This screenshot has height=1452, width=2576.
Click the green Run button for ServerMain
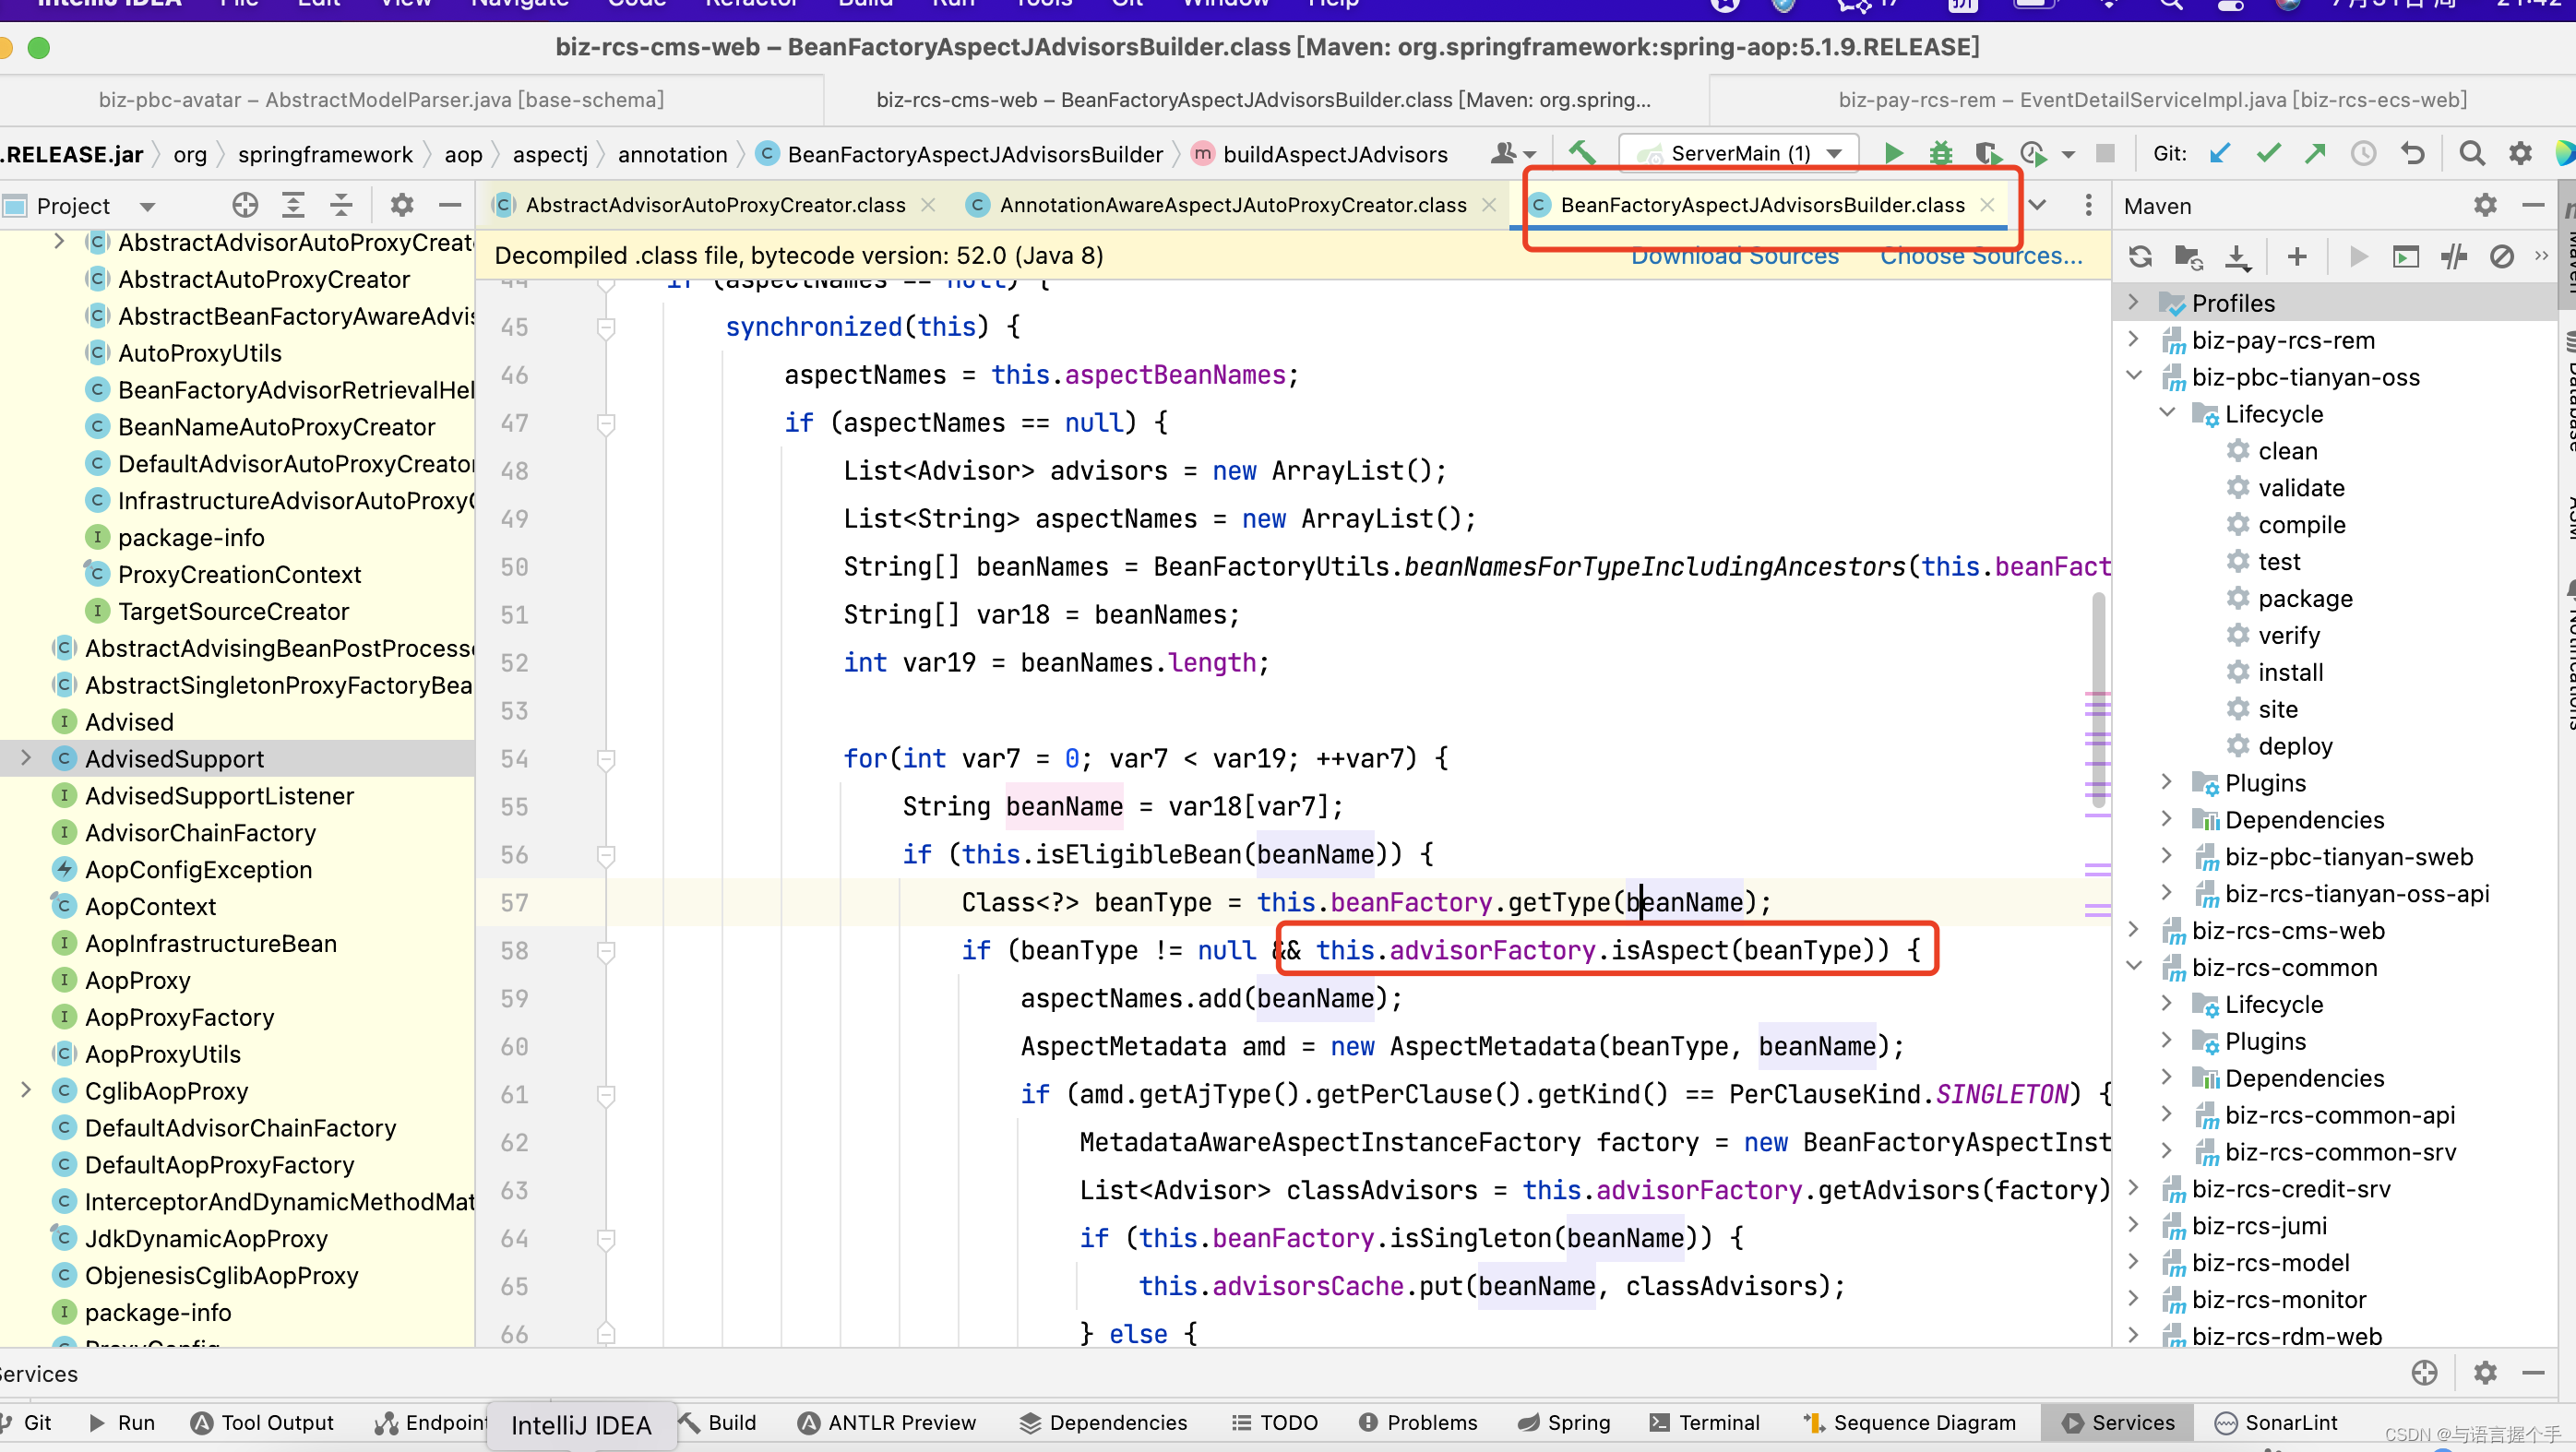tap(1893, 154)
